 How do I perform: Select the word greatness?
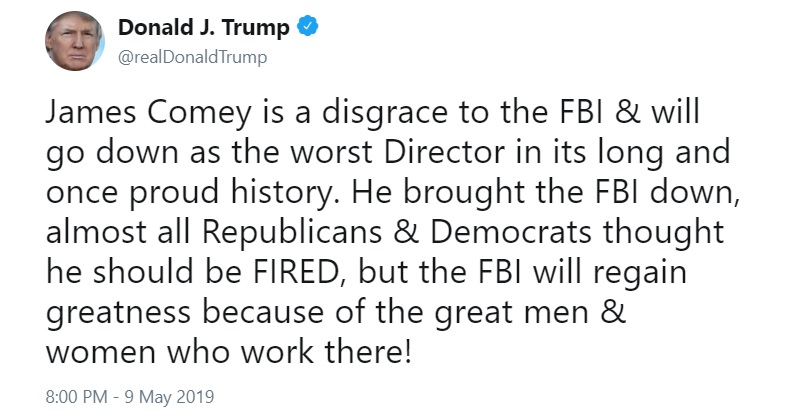(x=118, y=313)
